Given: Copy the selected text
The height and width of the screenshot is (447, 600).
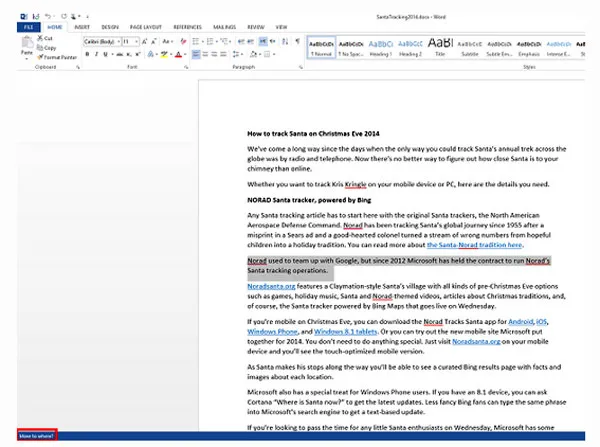Looking at the screenshot, I should pyautogui.click(x=47, y=48).
